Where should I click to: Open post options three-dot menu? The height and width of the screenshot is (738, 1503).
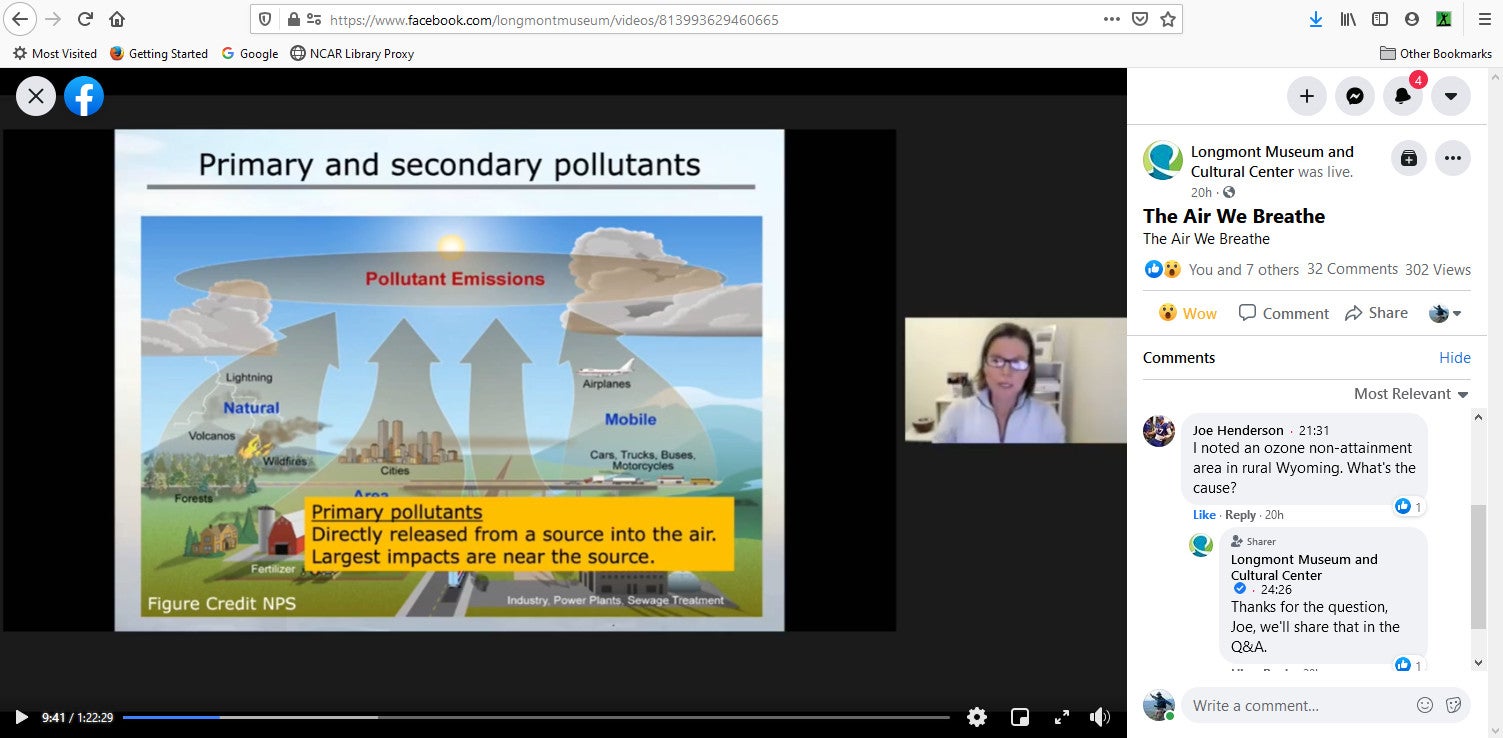tap(1453, 158)
